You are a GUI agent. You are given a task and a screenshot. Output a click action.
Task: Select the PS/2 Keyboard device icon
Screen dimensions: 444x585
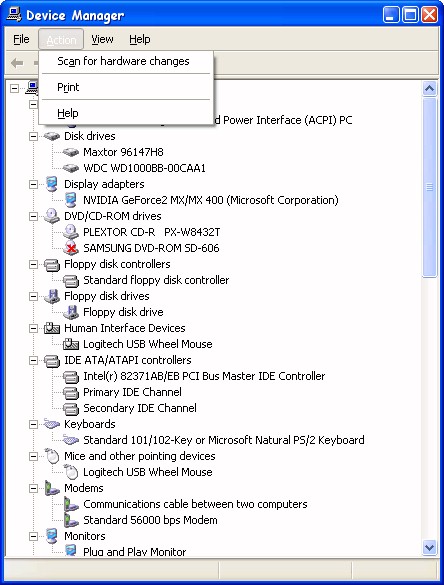tap(71, 440)
